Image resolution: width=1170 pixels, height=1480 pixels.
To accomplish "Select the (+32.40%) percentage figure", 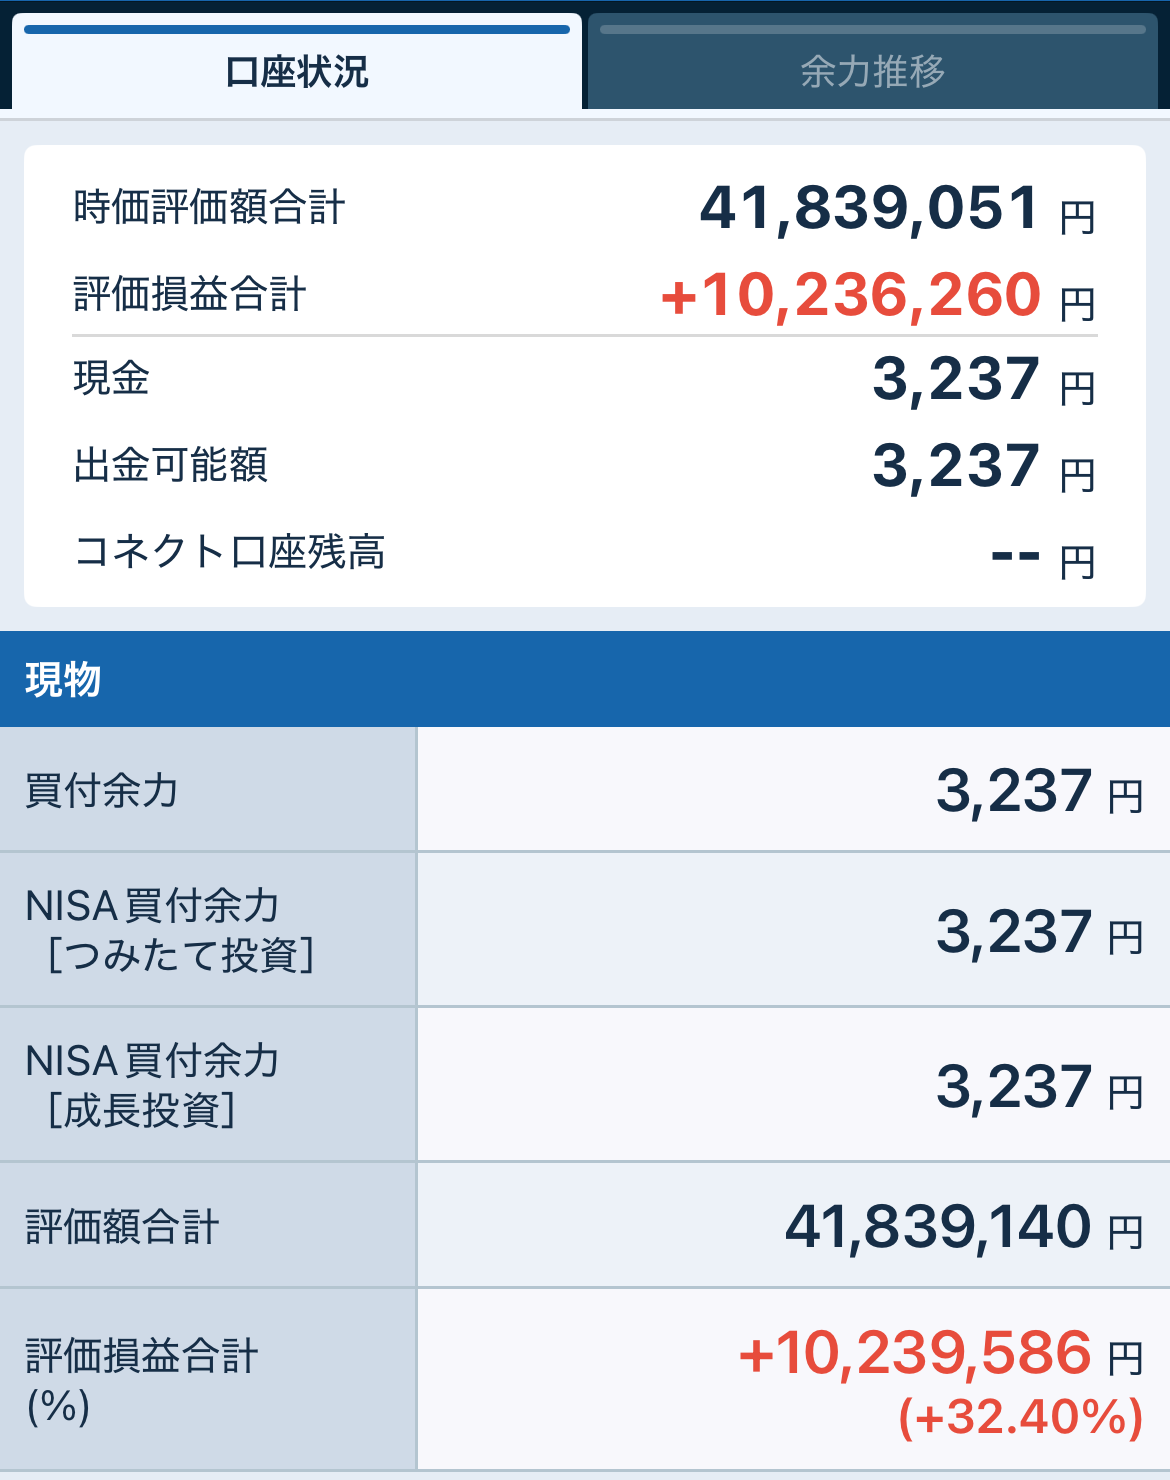I will pos(1020,1417).
